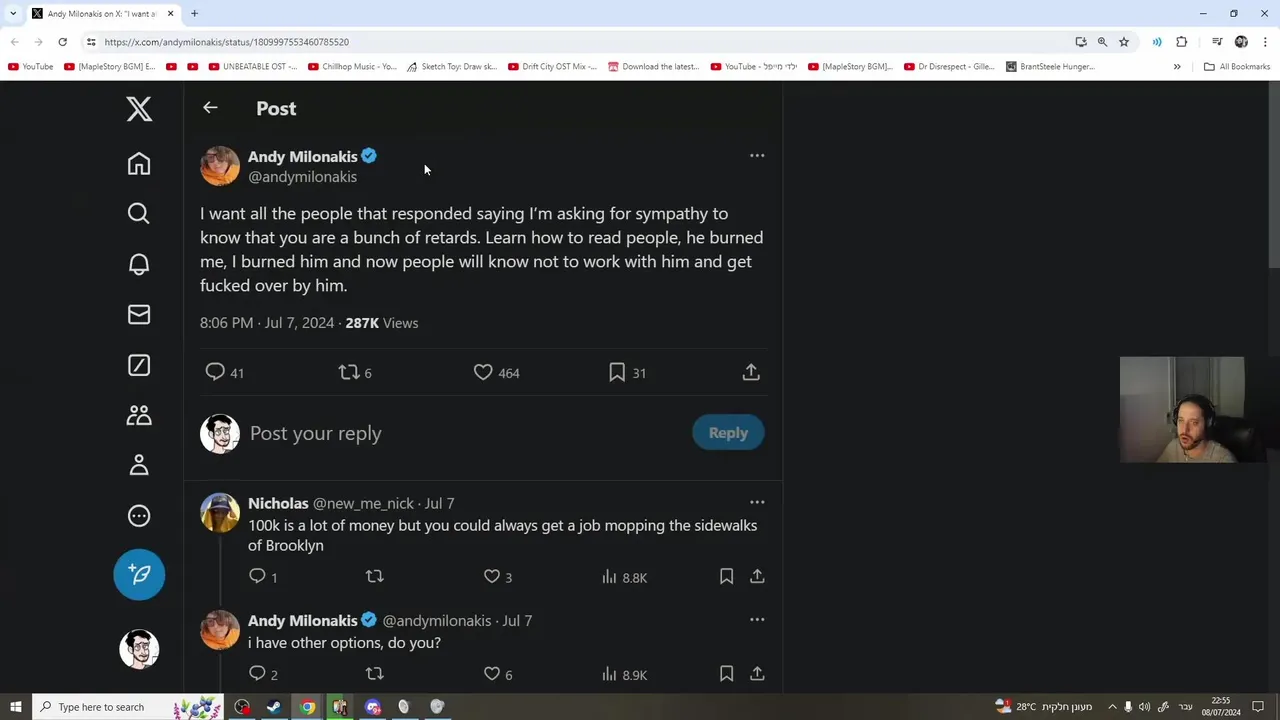Open Messages envelope in sidebar
Screen dimensions: 1280x720
139,314
